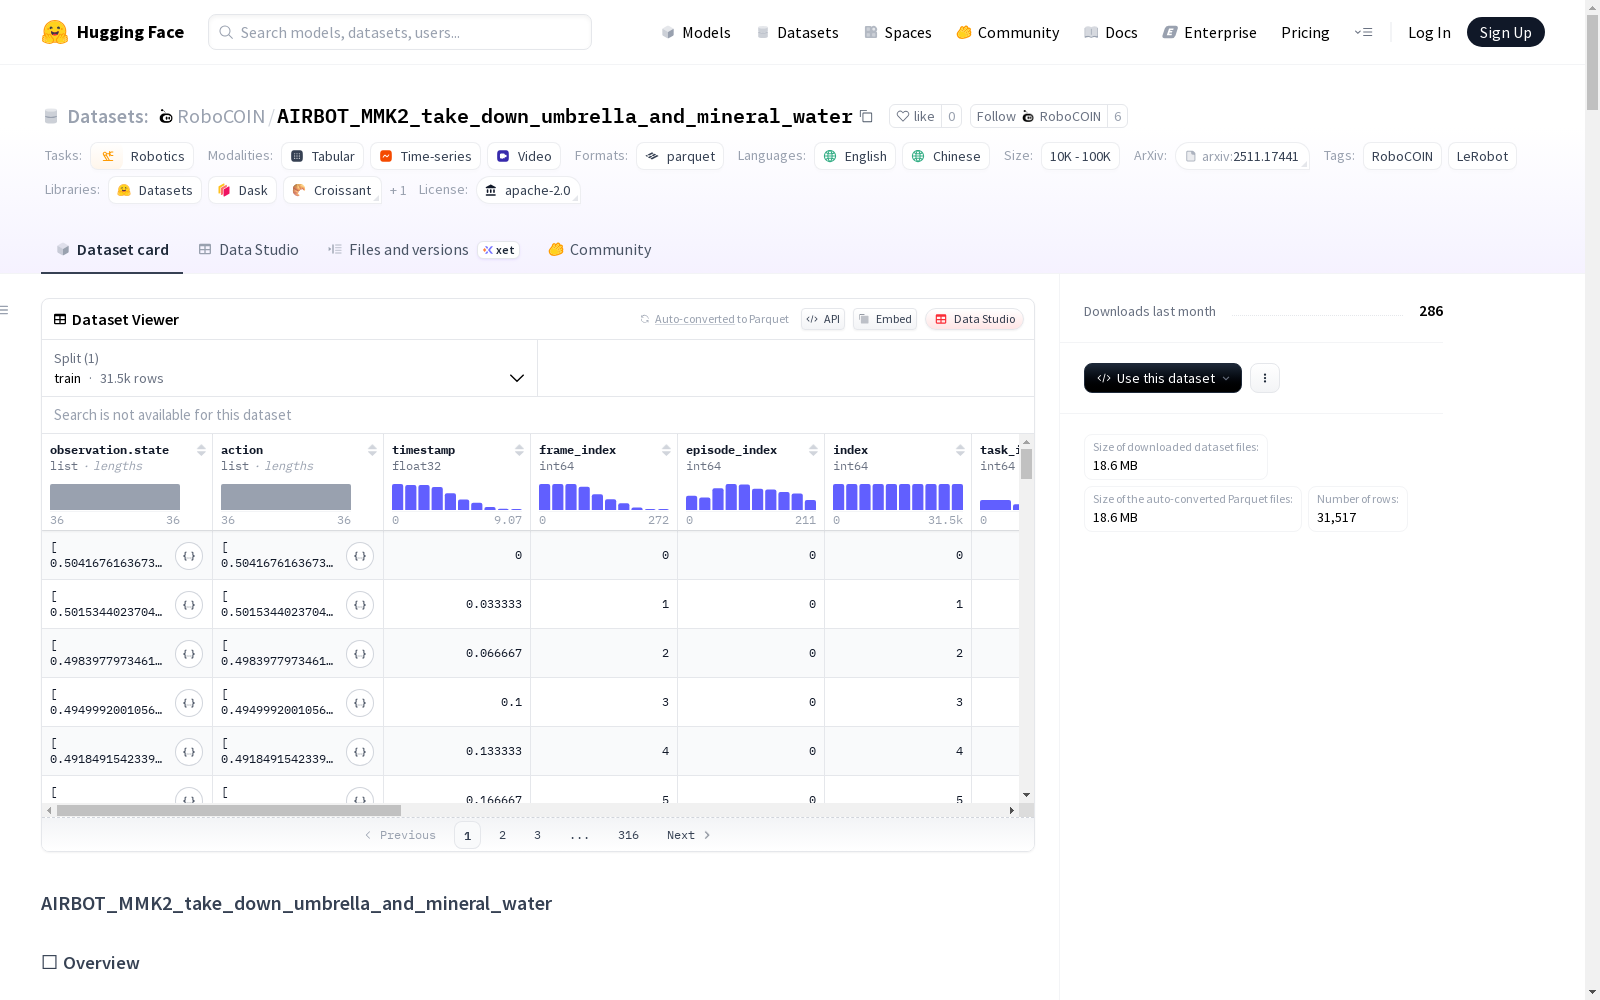Sort by frame_index column
The width and height of the screenshot is (1600, 1000).
point(666,450)
